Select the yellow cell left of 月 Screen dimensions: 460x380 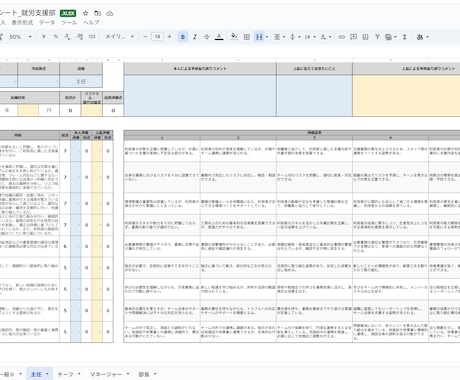point(28,110)
